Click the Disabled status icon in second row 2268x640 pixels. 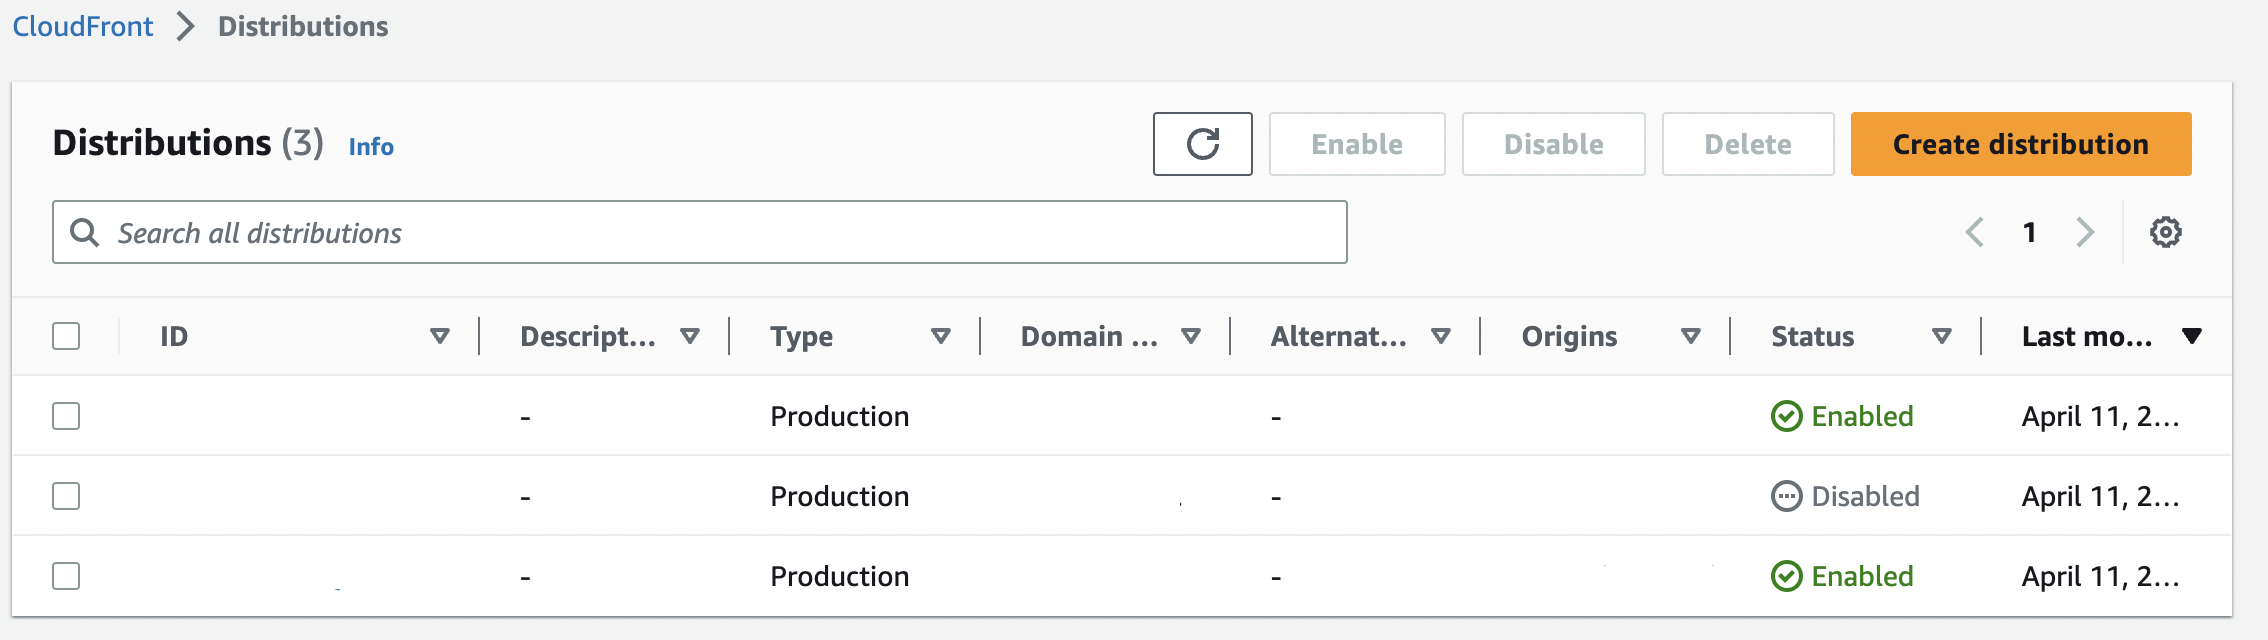click(x=1786, y=496)
